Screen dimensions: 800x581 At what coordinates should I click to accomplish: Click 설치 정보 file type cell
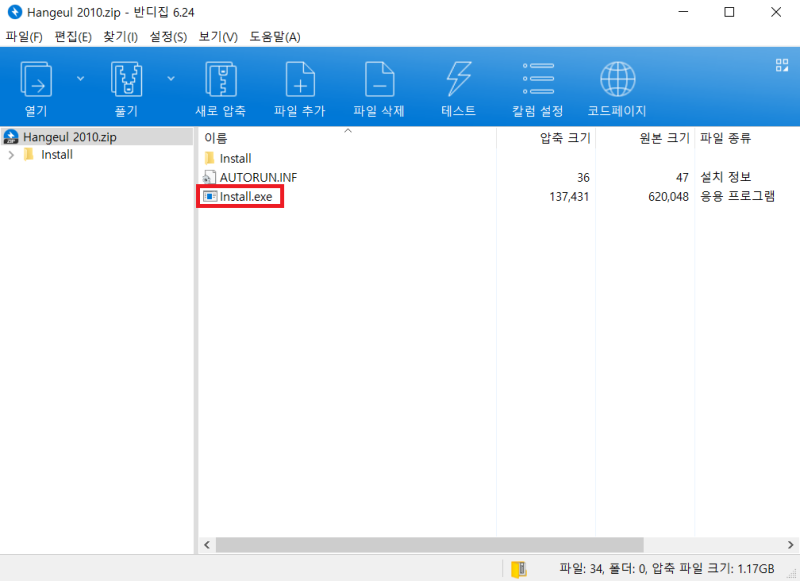(725, 177)
